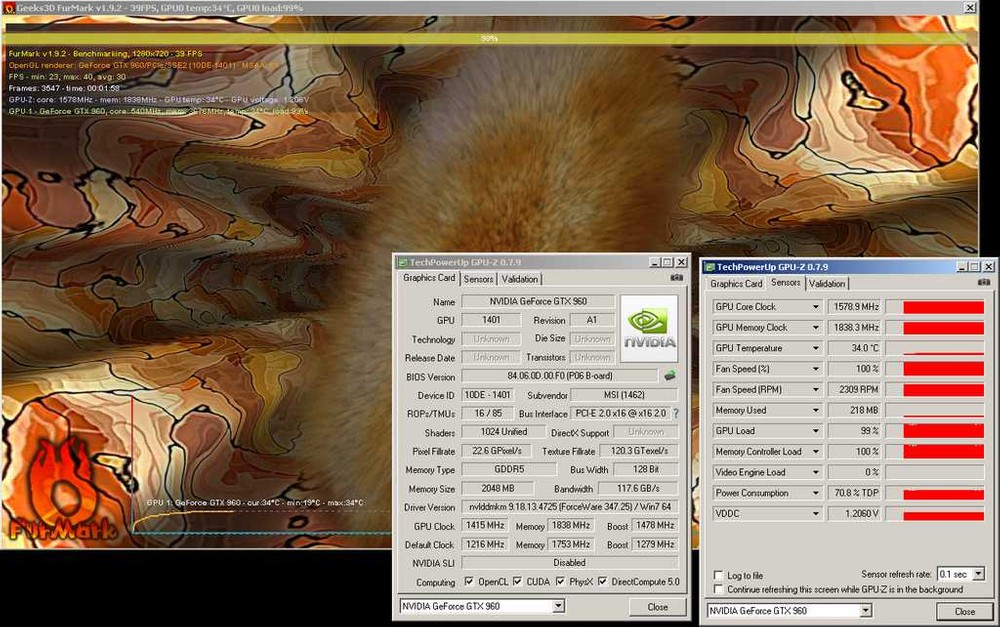Viewport: 1000px width, 627px height.
Task: Toggle Continue refreshing in background checkbox
Action: pos(719,590)
